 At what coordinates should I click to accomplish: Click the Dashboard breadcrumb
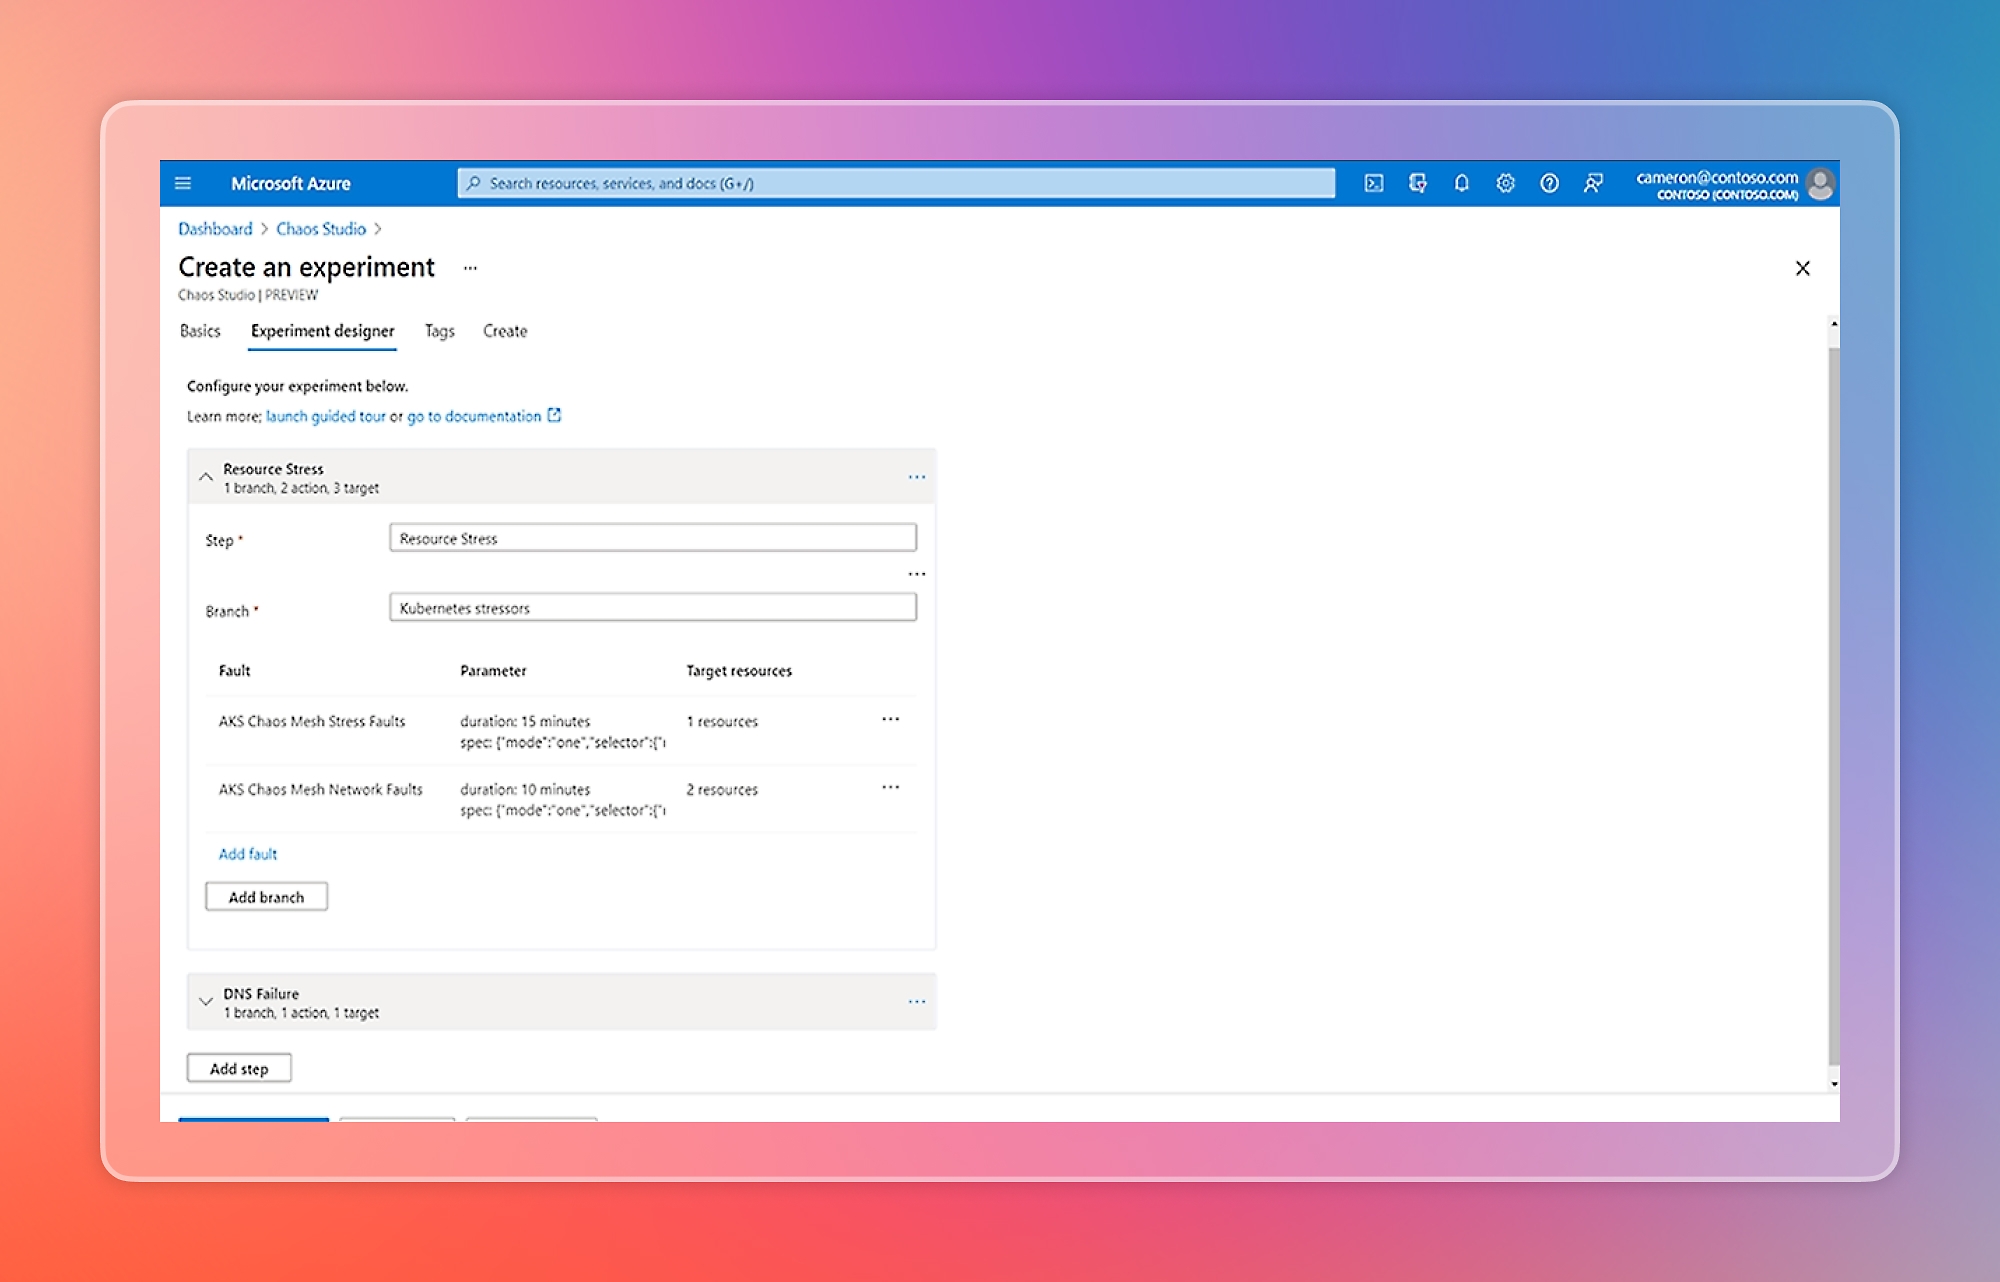point(215,229)
